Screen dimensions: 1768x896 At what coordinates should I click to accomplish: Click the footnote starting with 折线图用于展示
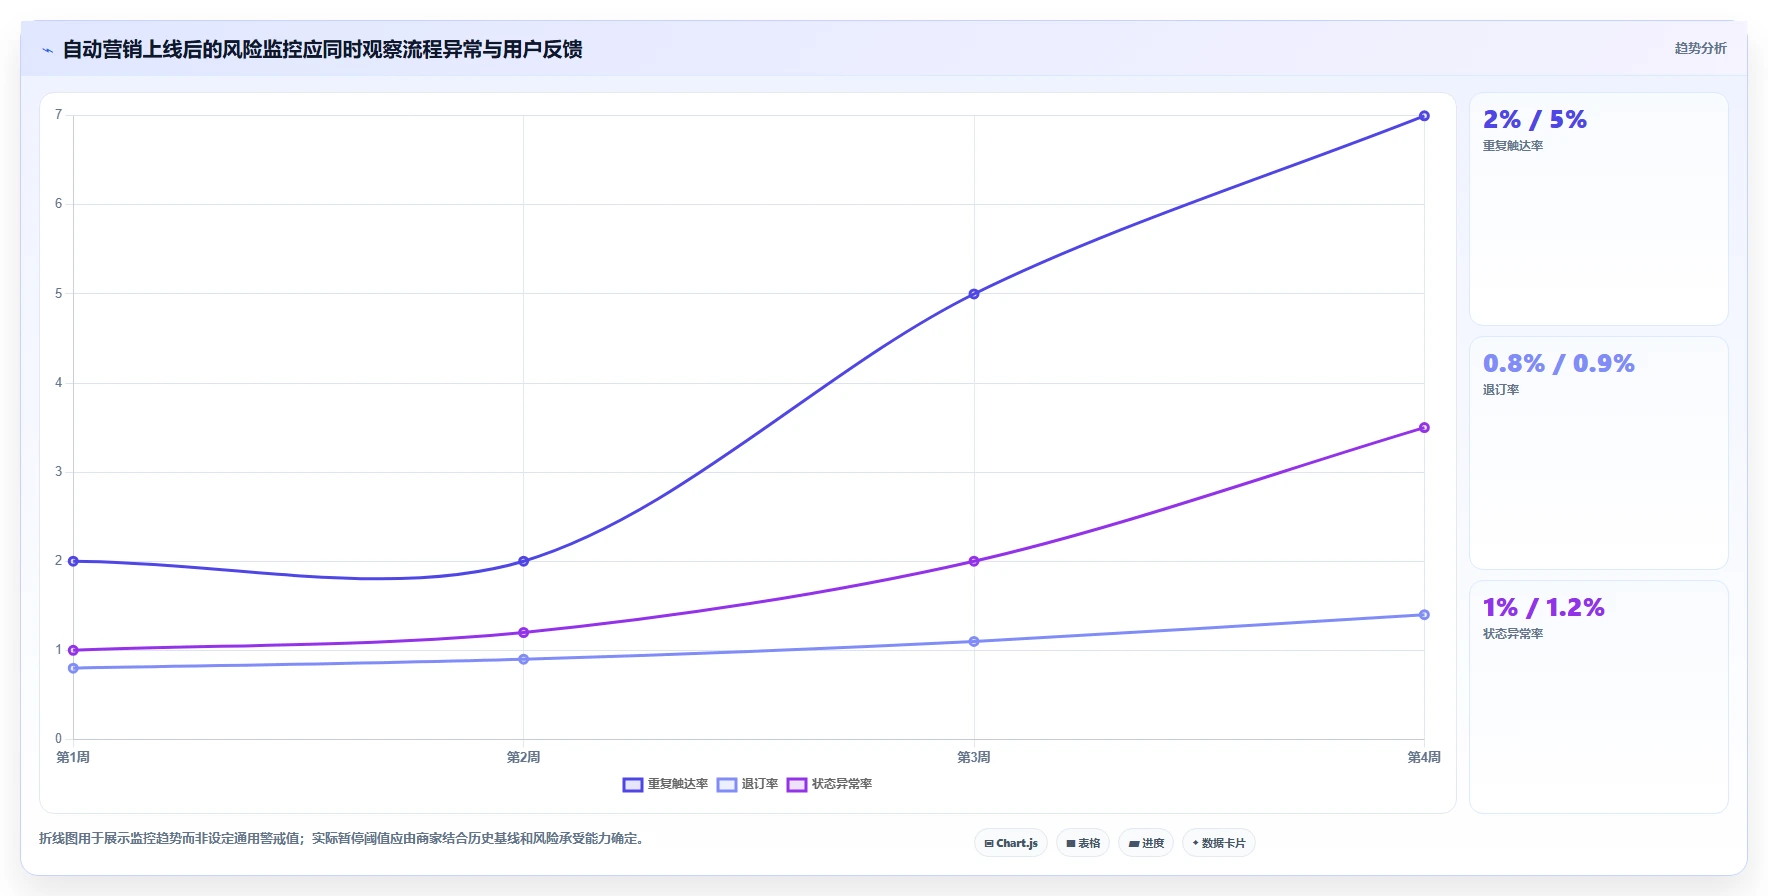click(x=344, y=838)
